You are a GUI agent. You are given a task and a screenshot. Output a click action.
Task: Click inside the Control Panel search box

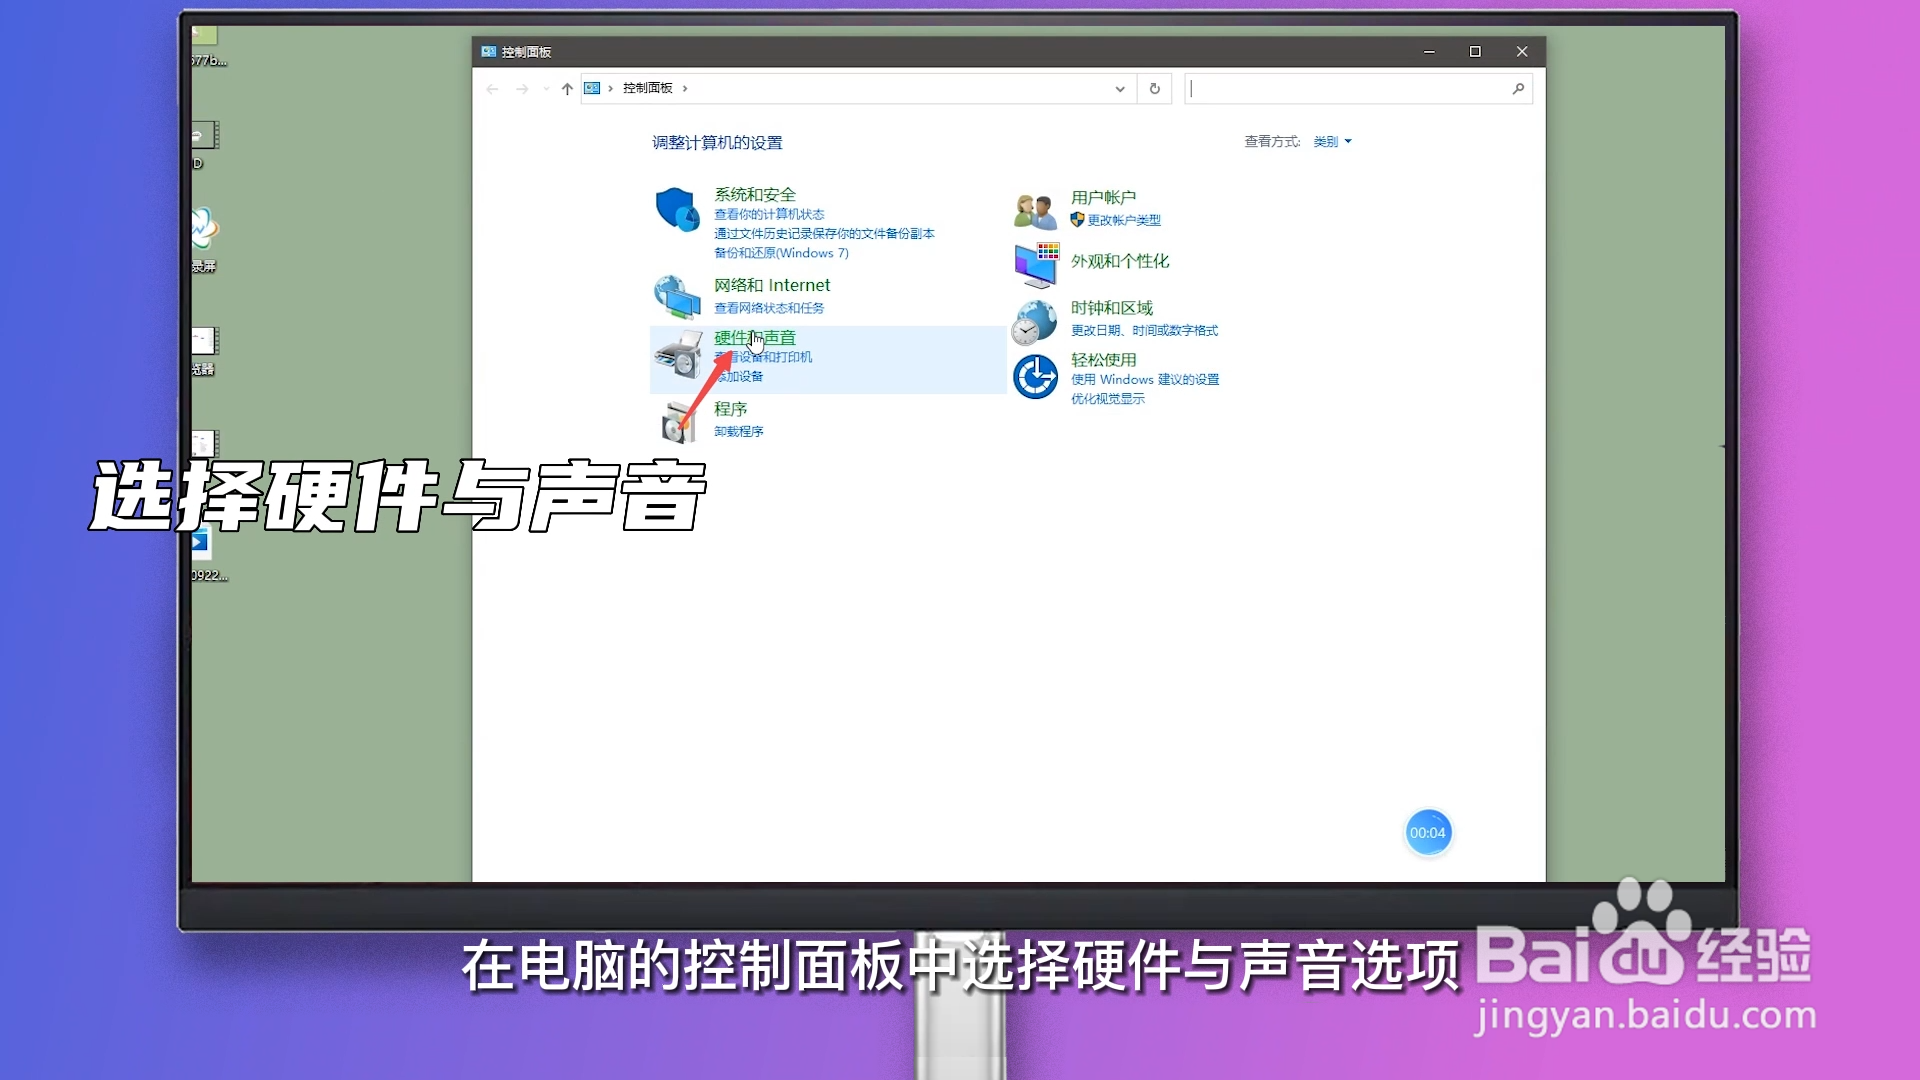[x=1350, y=89]
